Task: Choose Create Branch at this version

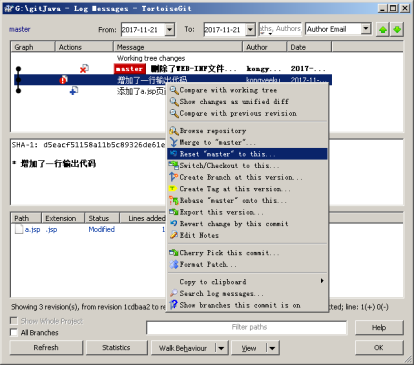Action: click(x=247, y=177)
